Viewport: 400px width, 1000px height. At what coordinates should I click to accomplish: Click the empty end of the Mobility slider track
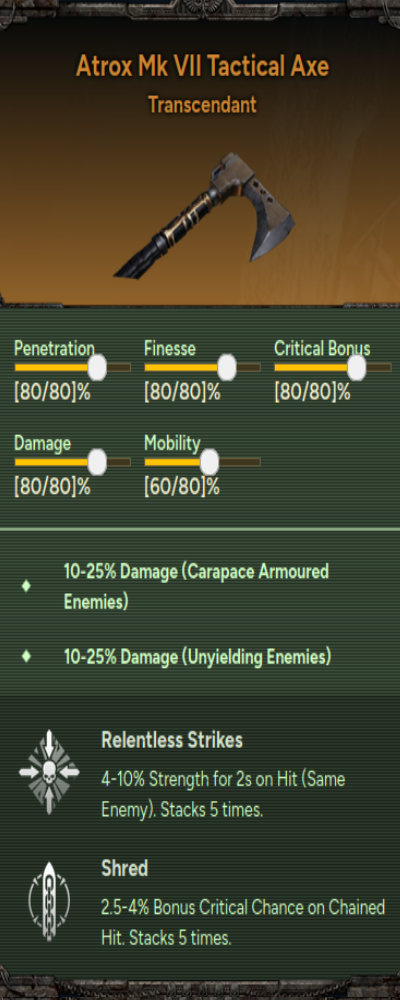pos(240,462)
